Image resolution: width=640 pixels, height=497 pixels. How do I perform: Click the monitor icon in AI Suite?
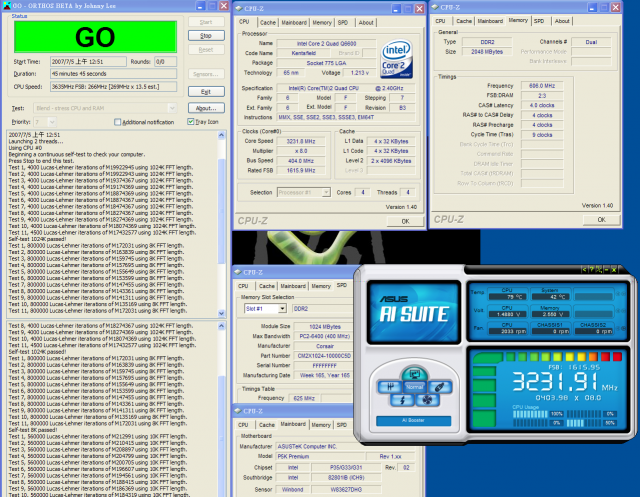pos(414,373)
